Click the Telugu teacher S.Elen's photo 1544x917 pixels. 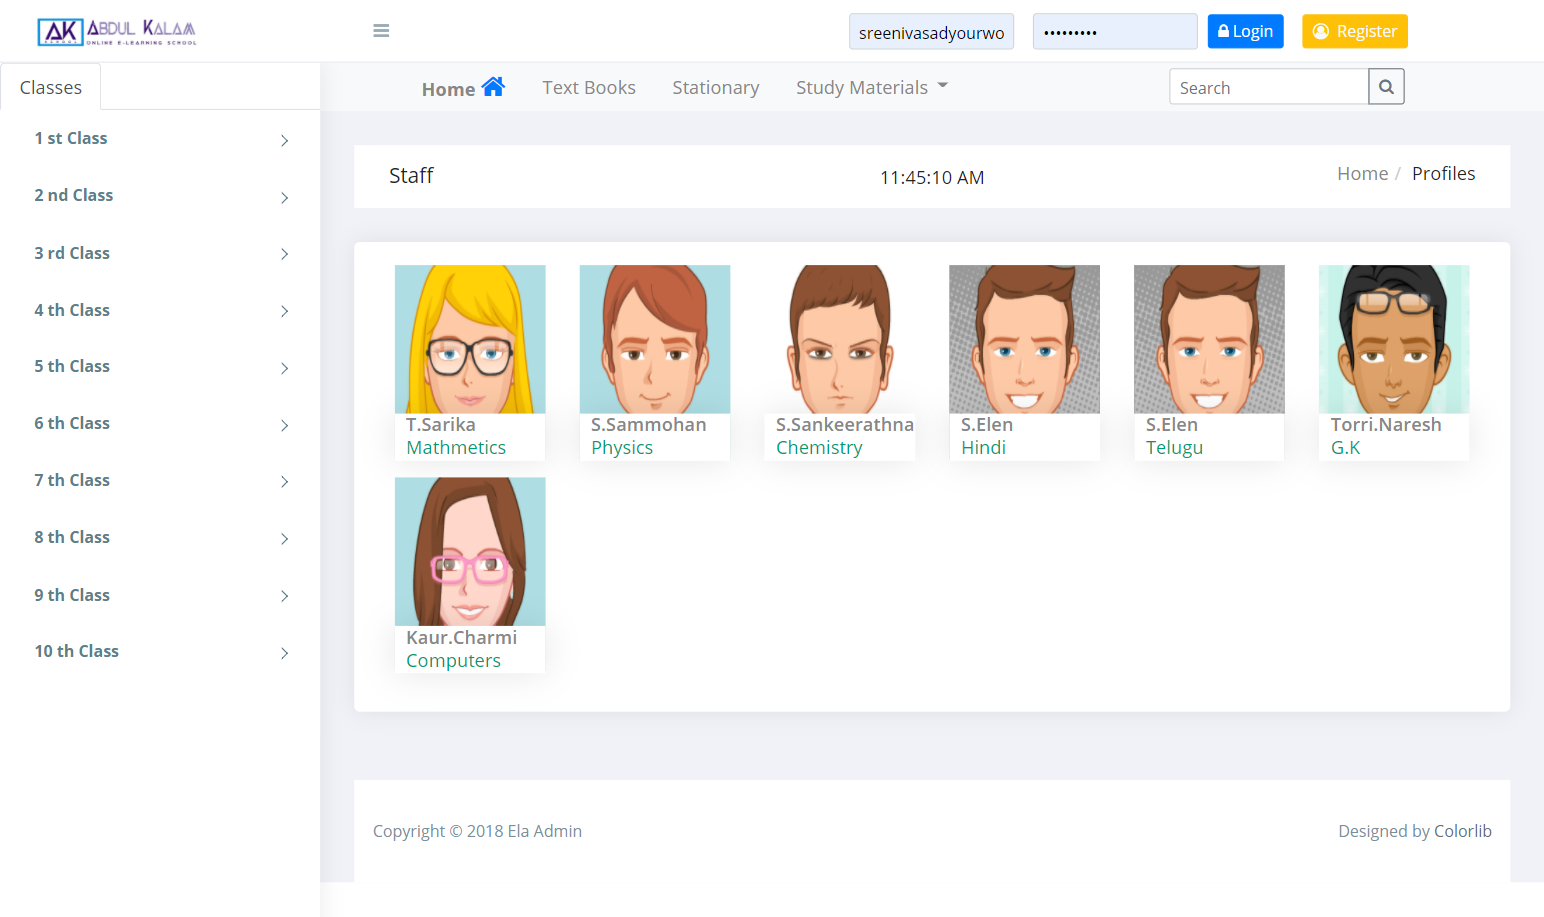1209,339
